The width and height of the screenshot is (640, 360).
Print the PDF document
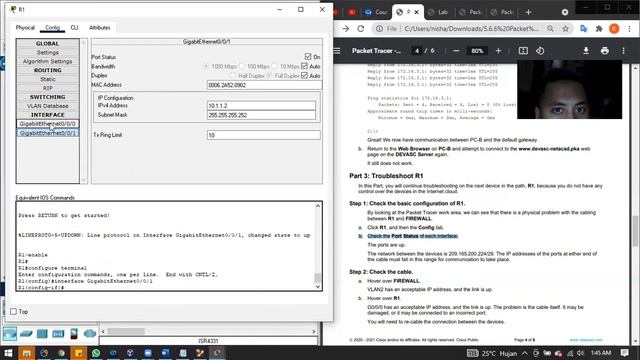click(x=604, y=51)
